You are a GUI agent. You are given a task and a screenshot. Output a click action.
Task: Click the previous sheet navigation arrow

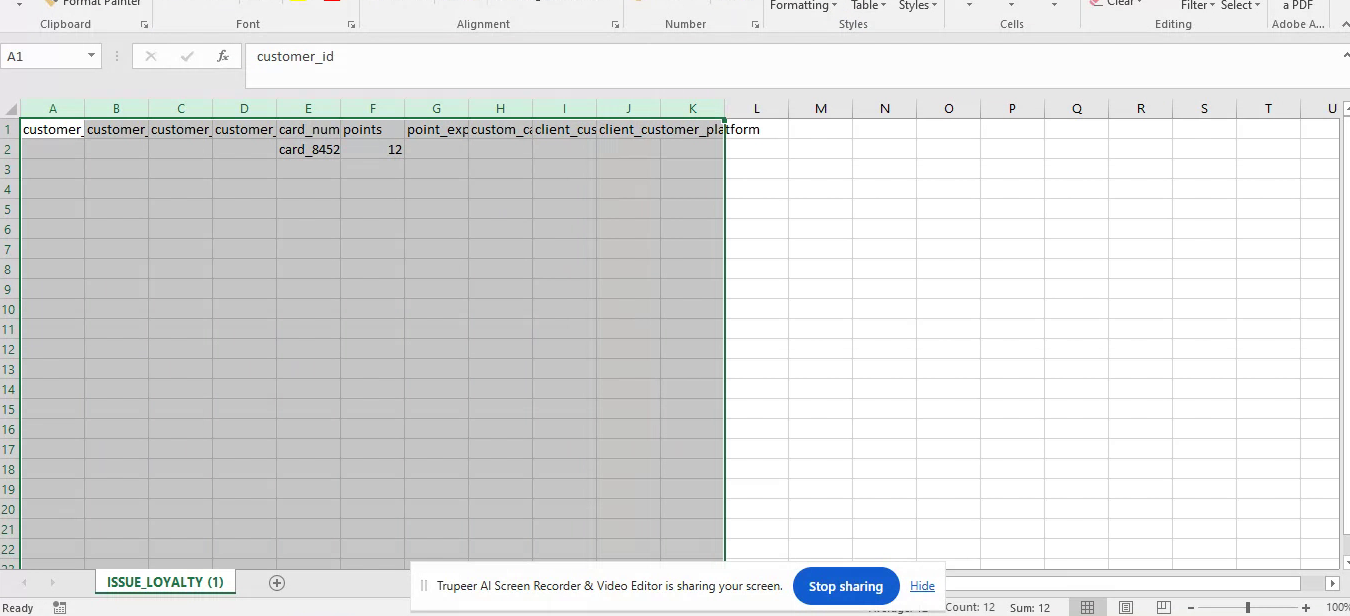(x=24, y=582)
